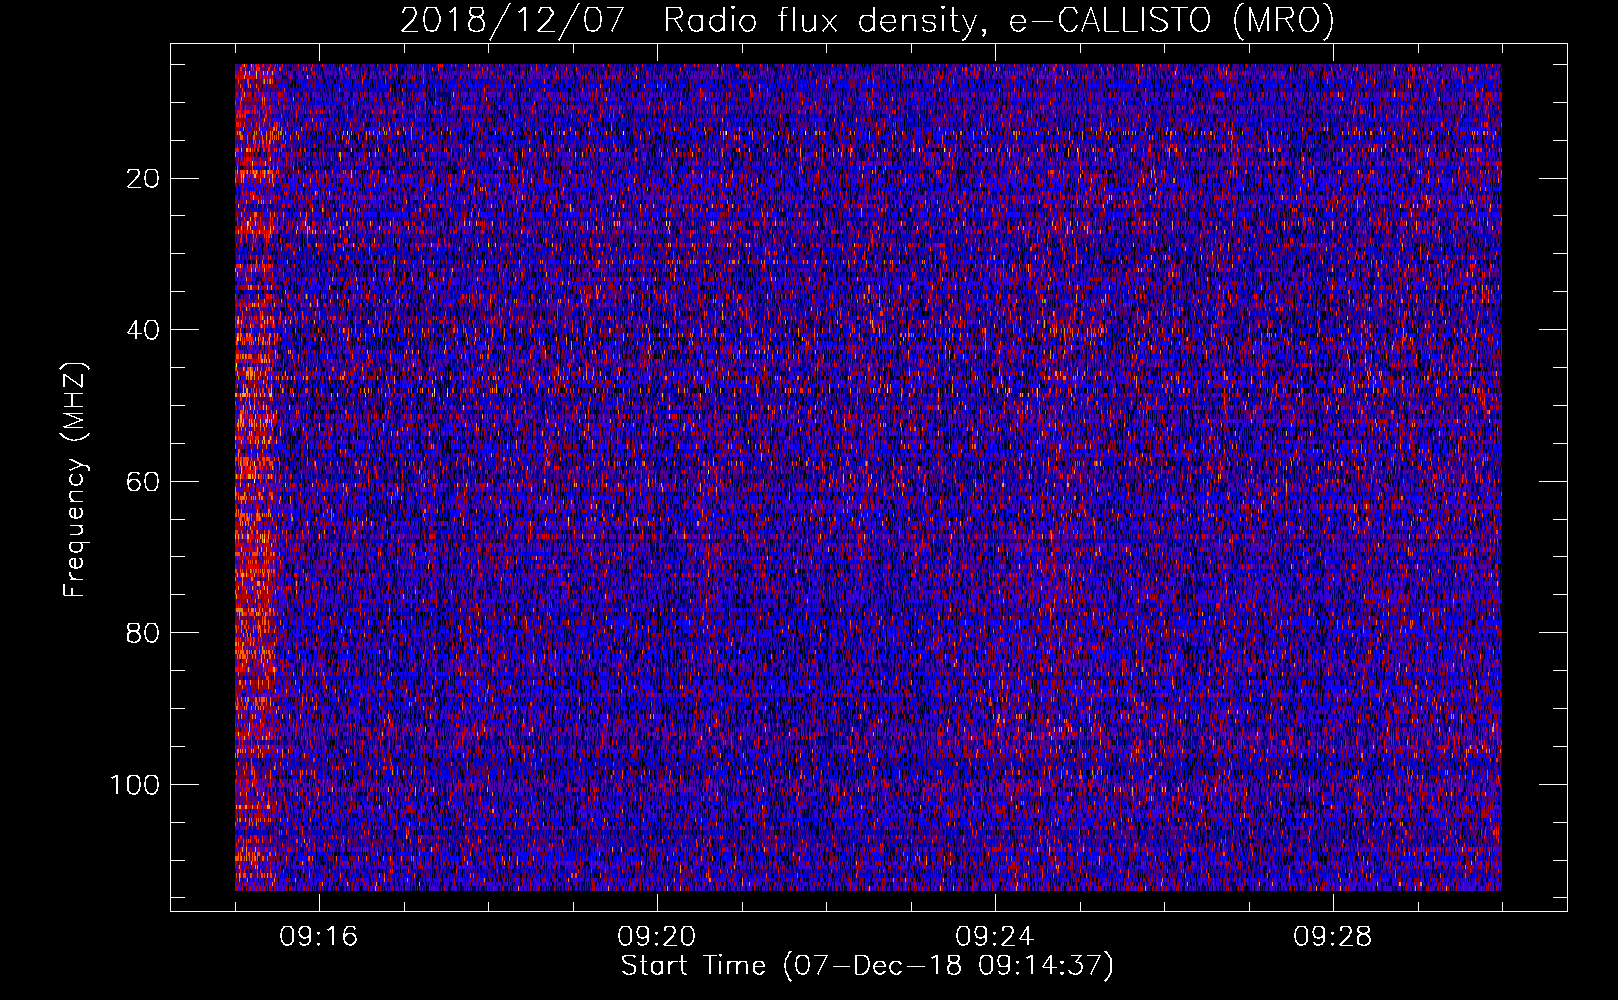Click the 09:28 time tick label

(1333, 937)
